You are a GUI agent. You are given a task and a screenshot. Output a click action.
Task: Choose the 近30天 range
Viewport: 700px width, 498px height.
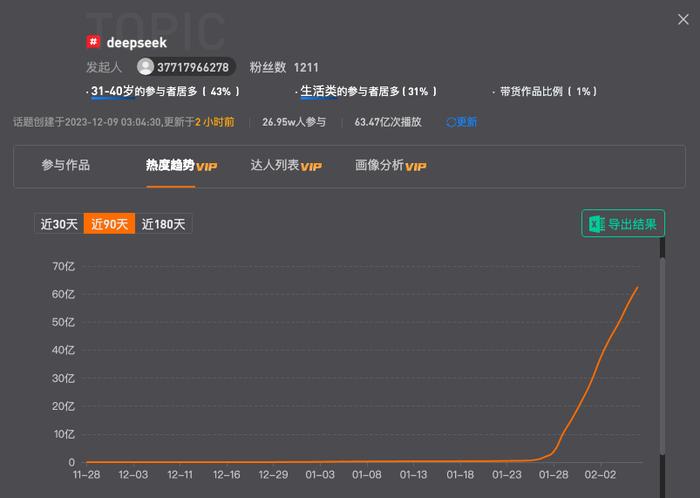59,224
